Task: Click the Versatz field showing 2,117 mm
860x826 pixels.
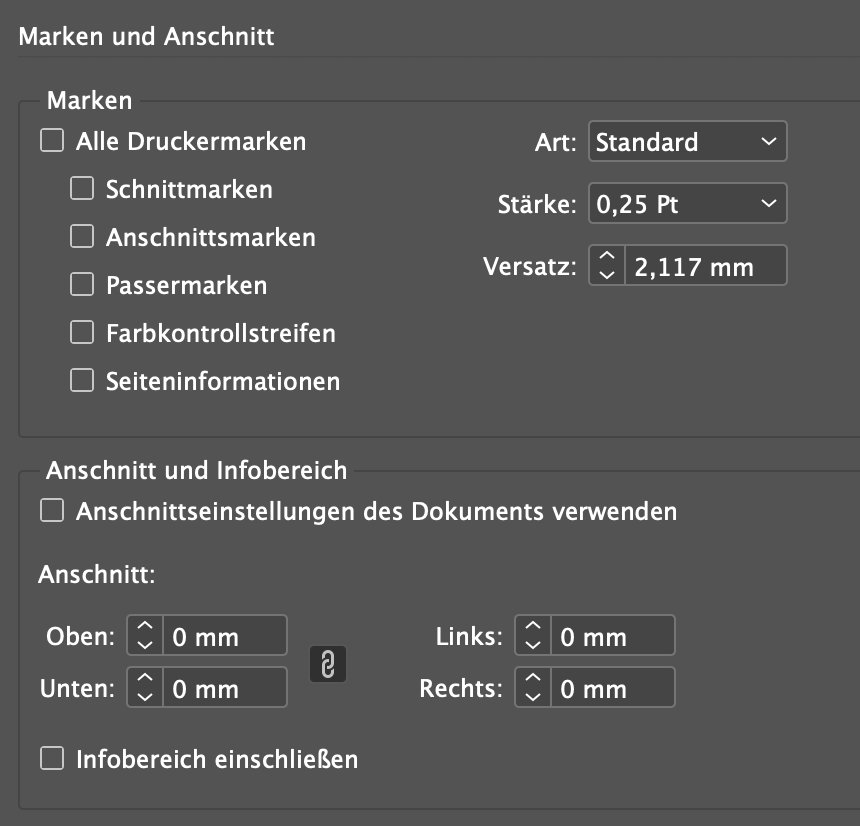Action: pyautogui.click(x=705, y=265)
